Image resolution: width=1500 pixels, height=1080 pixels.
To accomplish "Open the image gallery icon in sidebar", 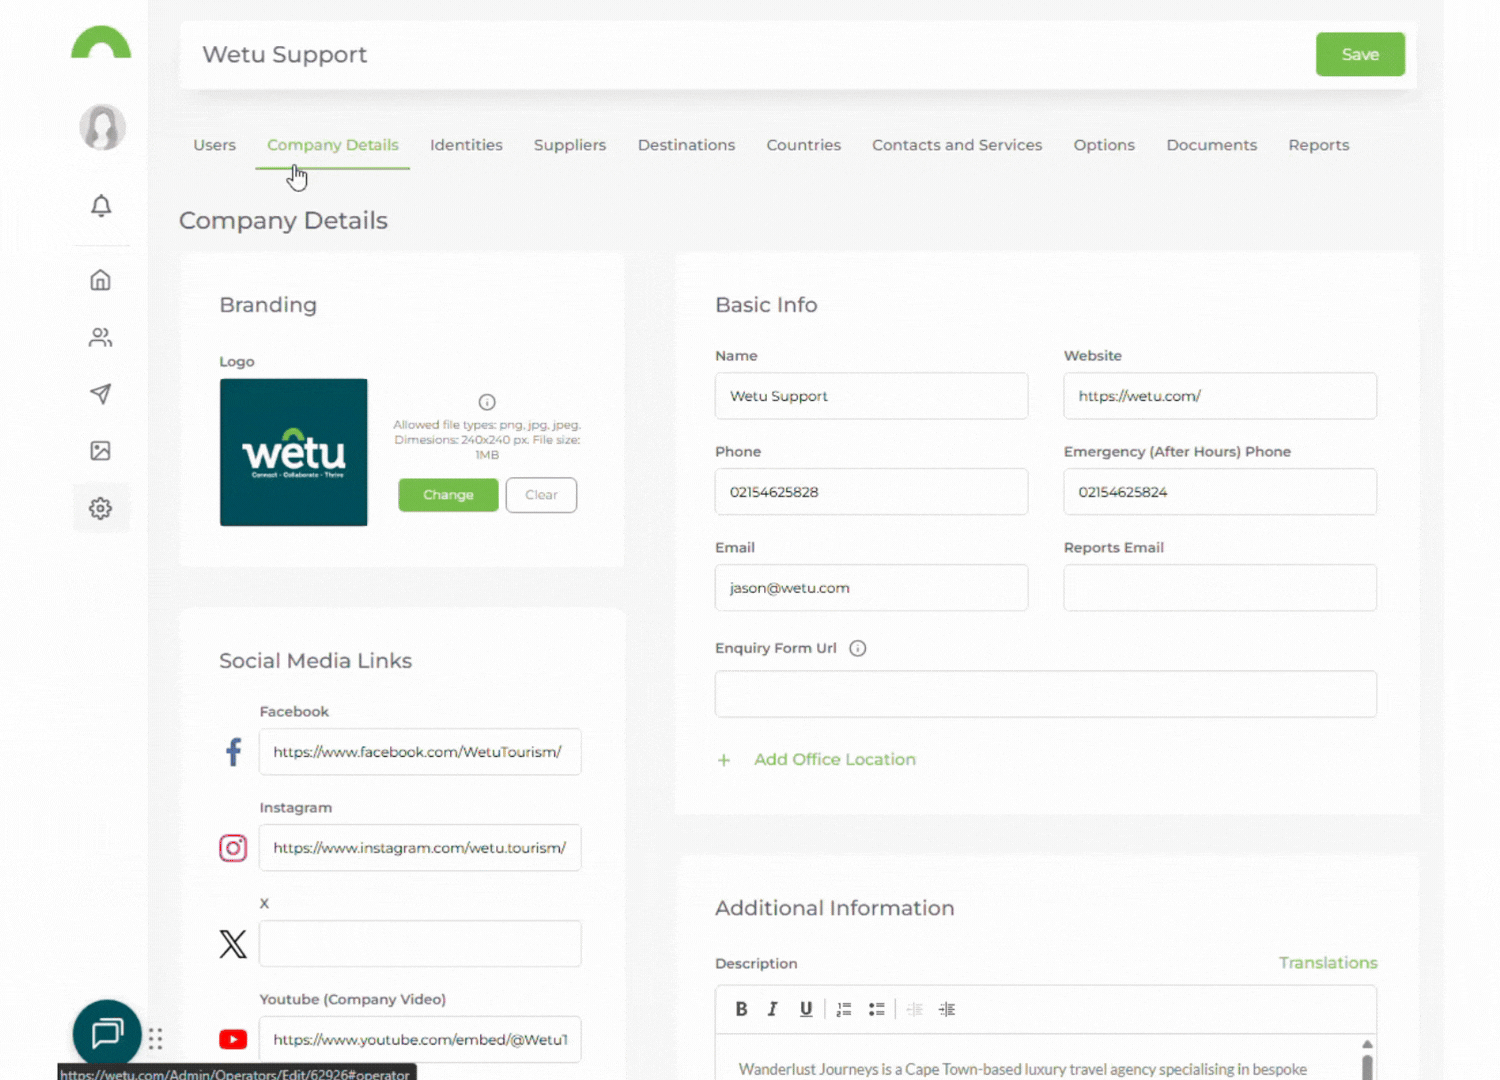I will coord(101,451).
